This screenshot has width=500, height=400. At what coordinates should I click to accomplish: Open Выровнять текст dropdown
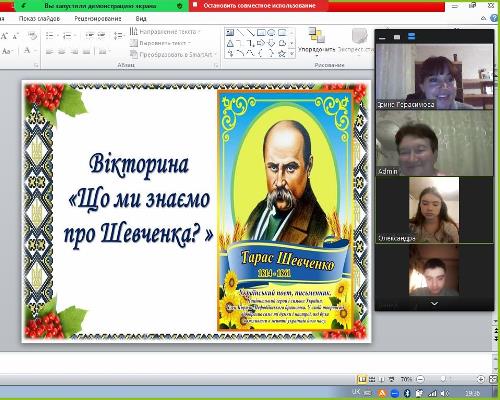(x=160, y=43)
